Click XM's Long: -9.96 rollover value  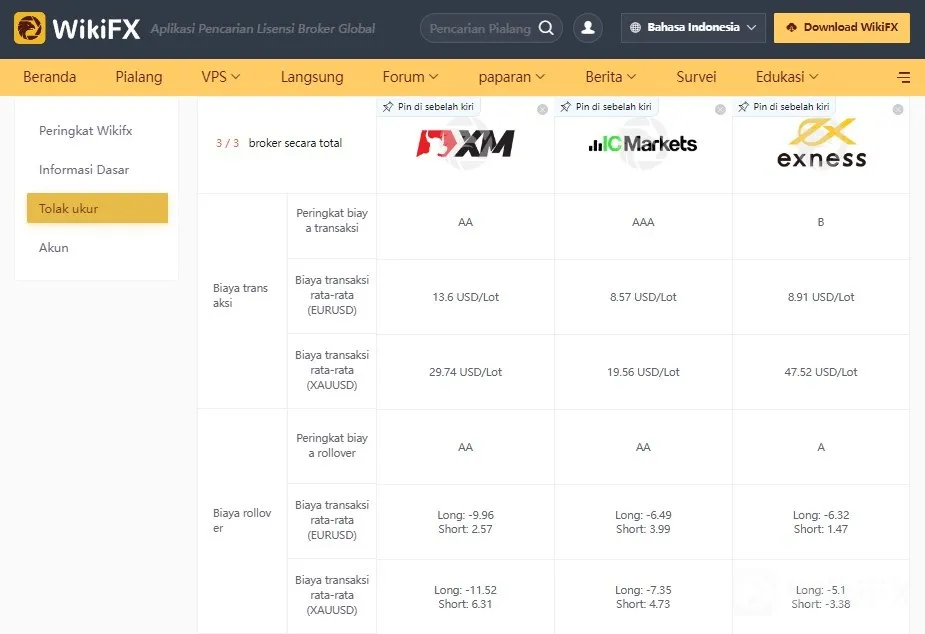pos(465,515)
